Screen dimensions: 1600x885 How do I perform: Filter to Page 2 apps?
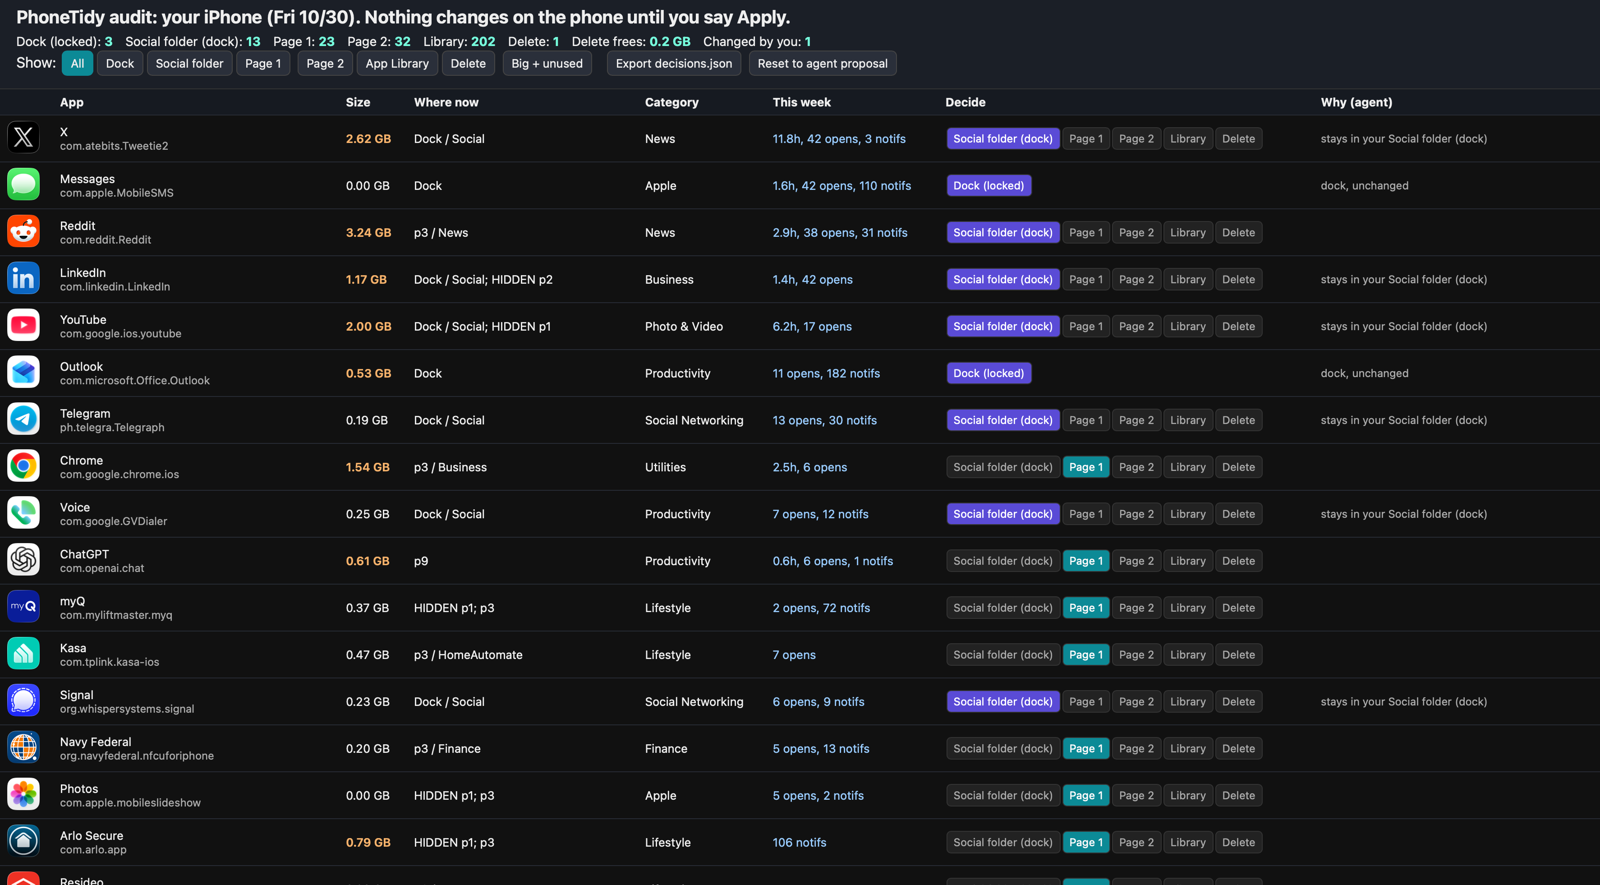(x=325, y=63)
